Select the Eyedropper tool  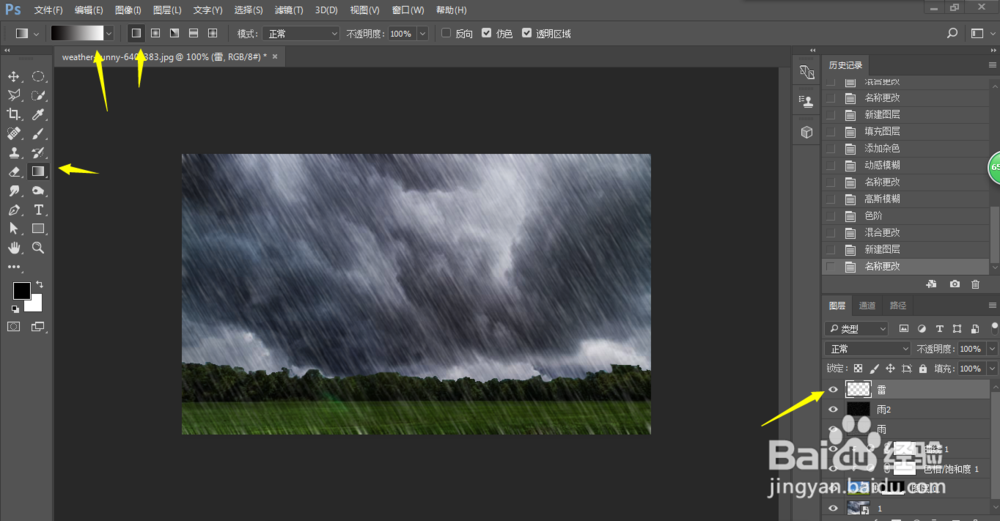point(38,115)
